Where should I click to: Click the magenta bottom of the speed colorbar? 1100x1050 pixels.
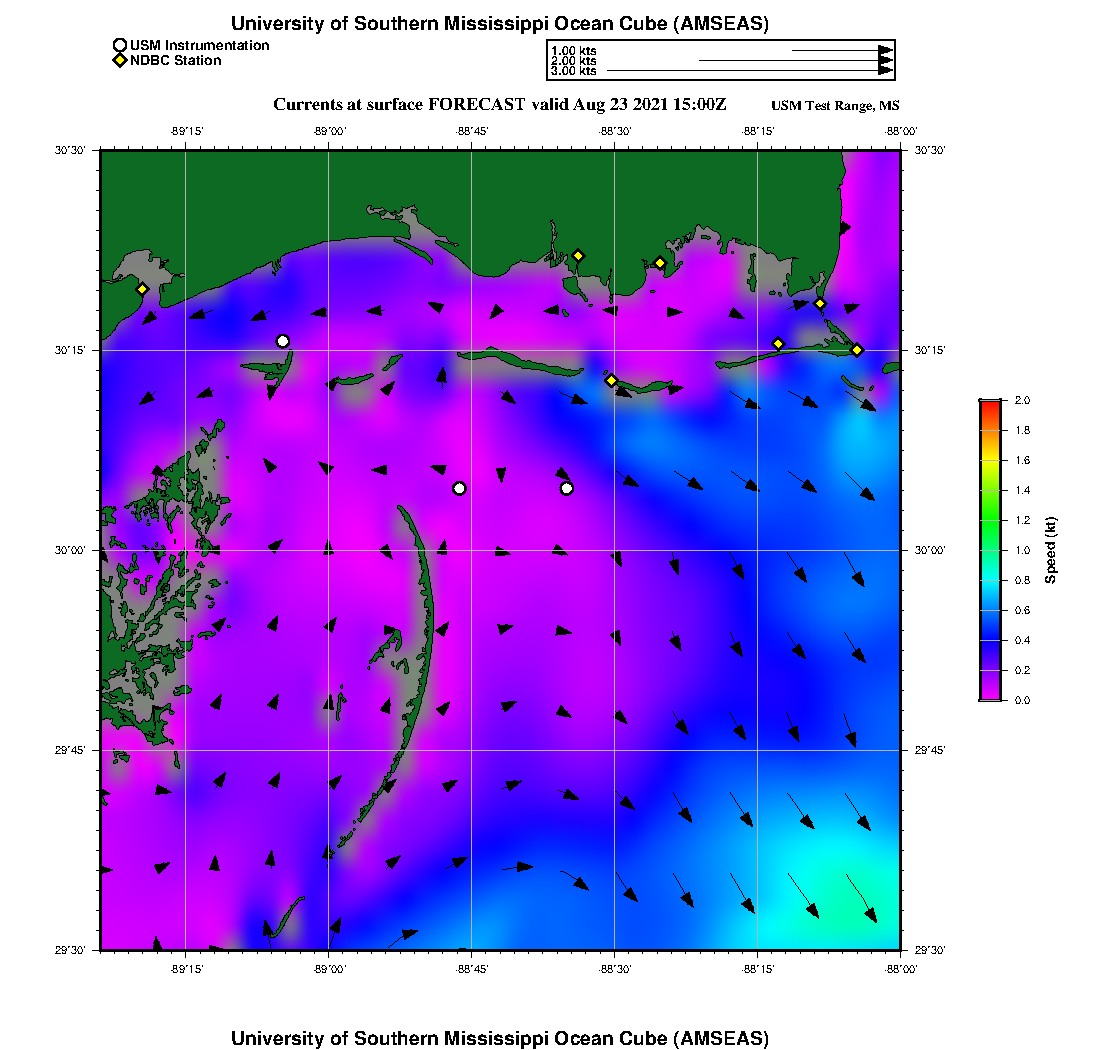pyautogui.click(x=991, y=696)
